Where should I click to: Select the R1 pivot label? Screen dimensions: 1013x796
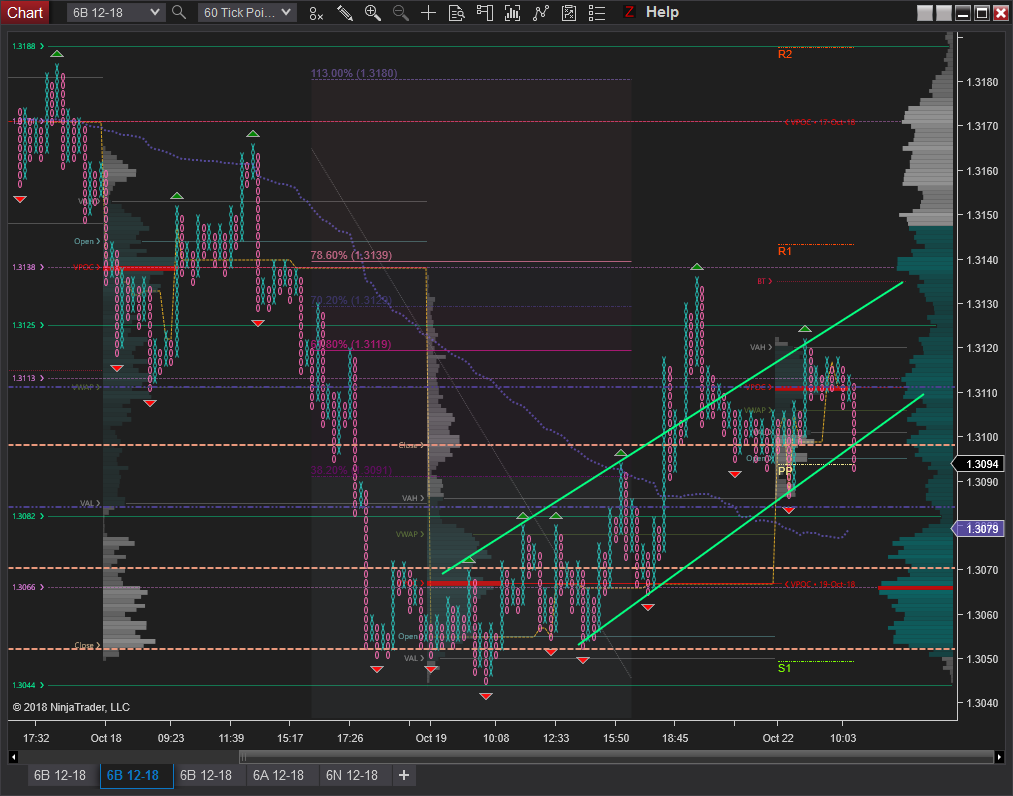pyautogui.click(x=785, y=251)
